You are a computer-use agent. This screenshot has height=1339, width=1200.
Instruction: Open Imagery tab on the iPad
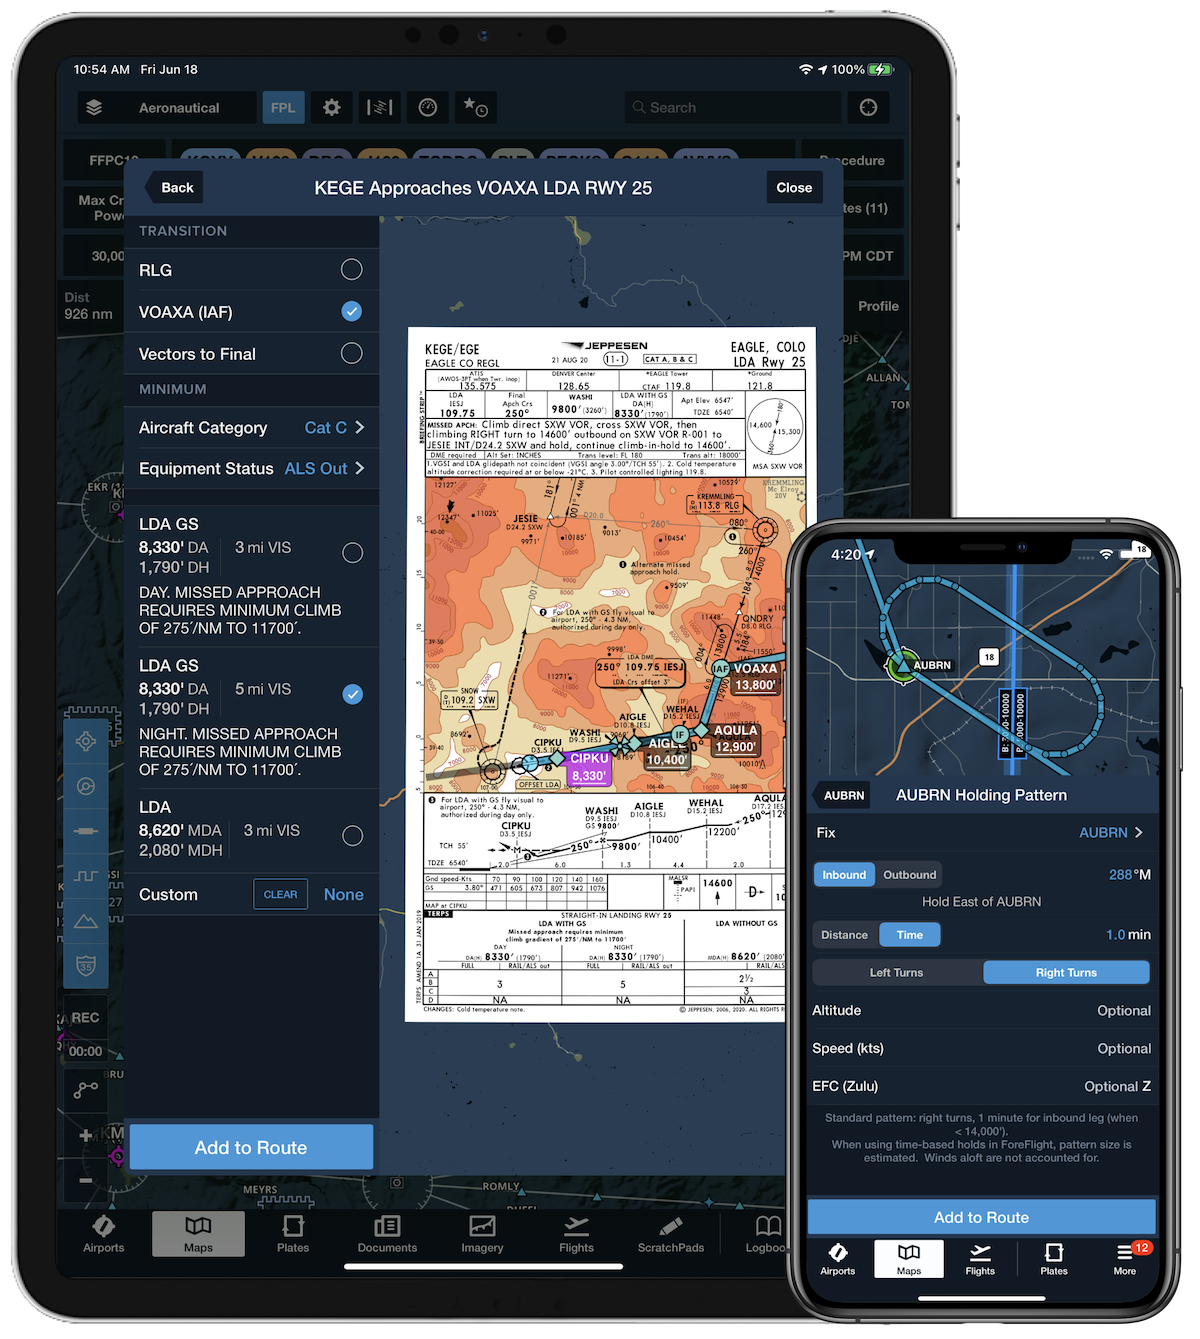(482, 1235)
